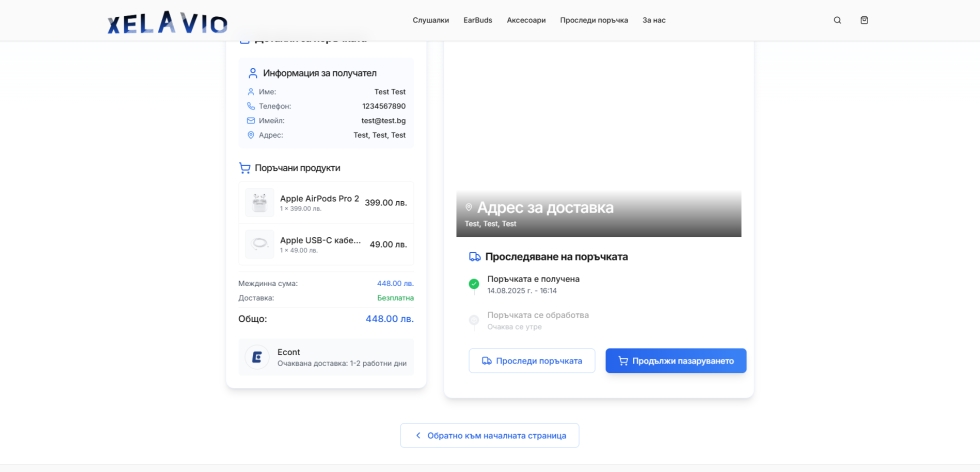This screenshot has height=472, width=980.
Task: Click the Междинна сума 448.00 лв. value
Action: (x=395, y=284)
